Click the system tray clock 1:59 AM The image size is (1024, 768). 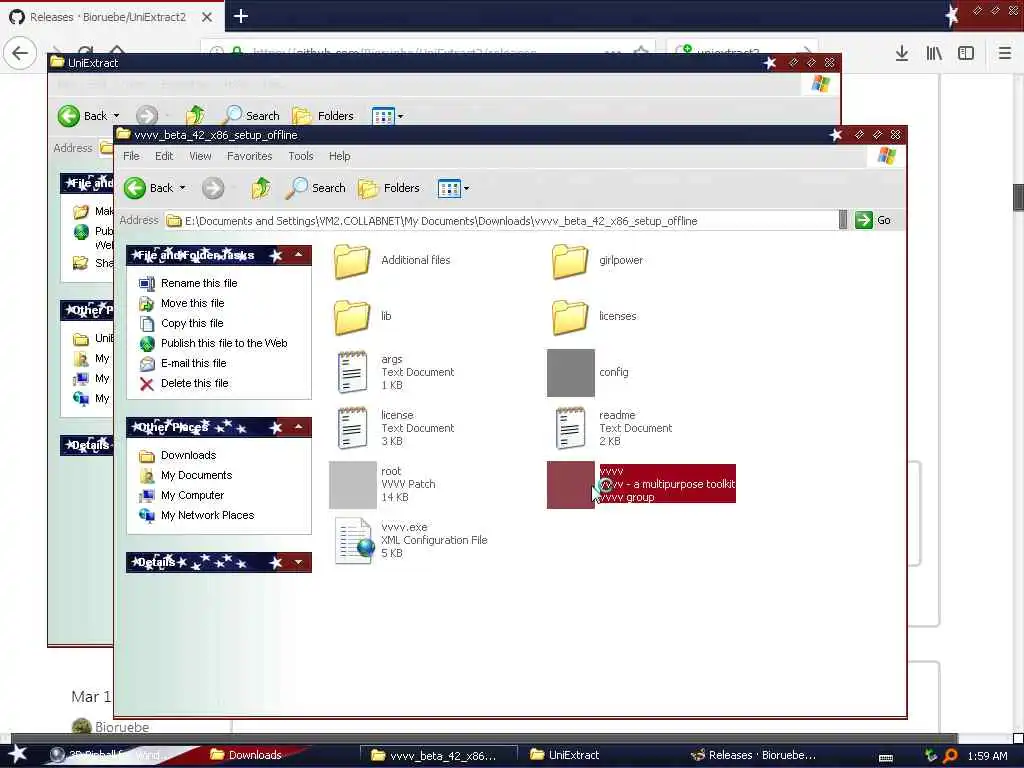coord(987,756)
